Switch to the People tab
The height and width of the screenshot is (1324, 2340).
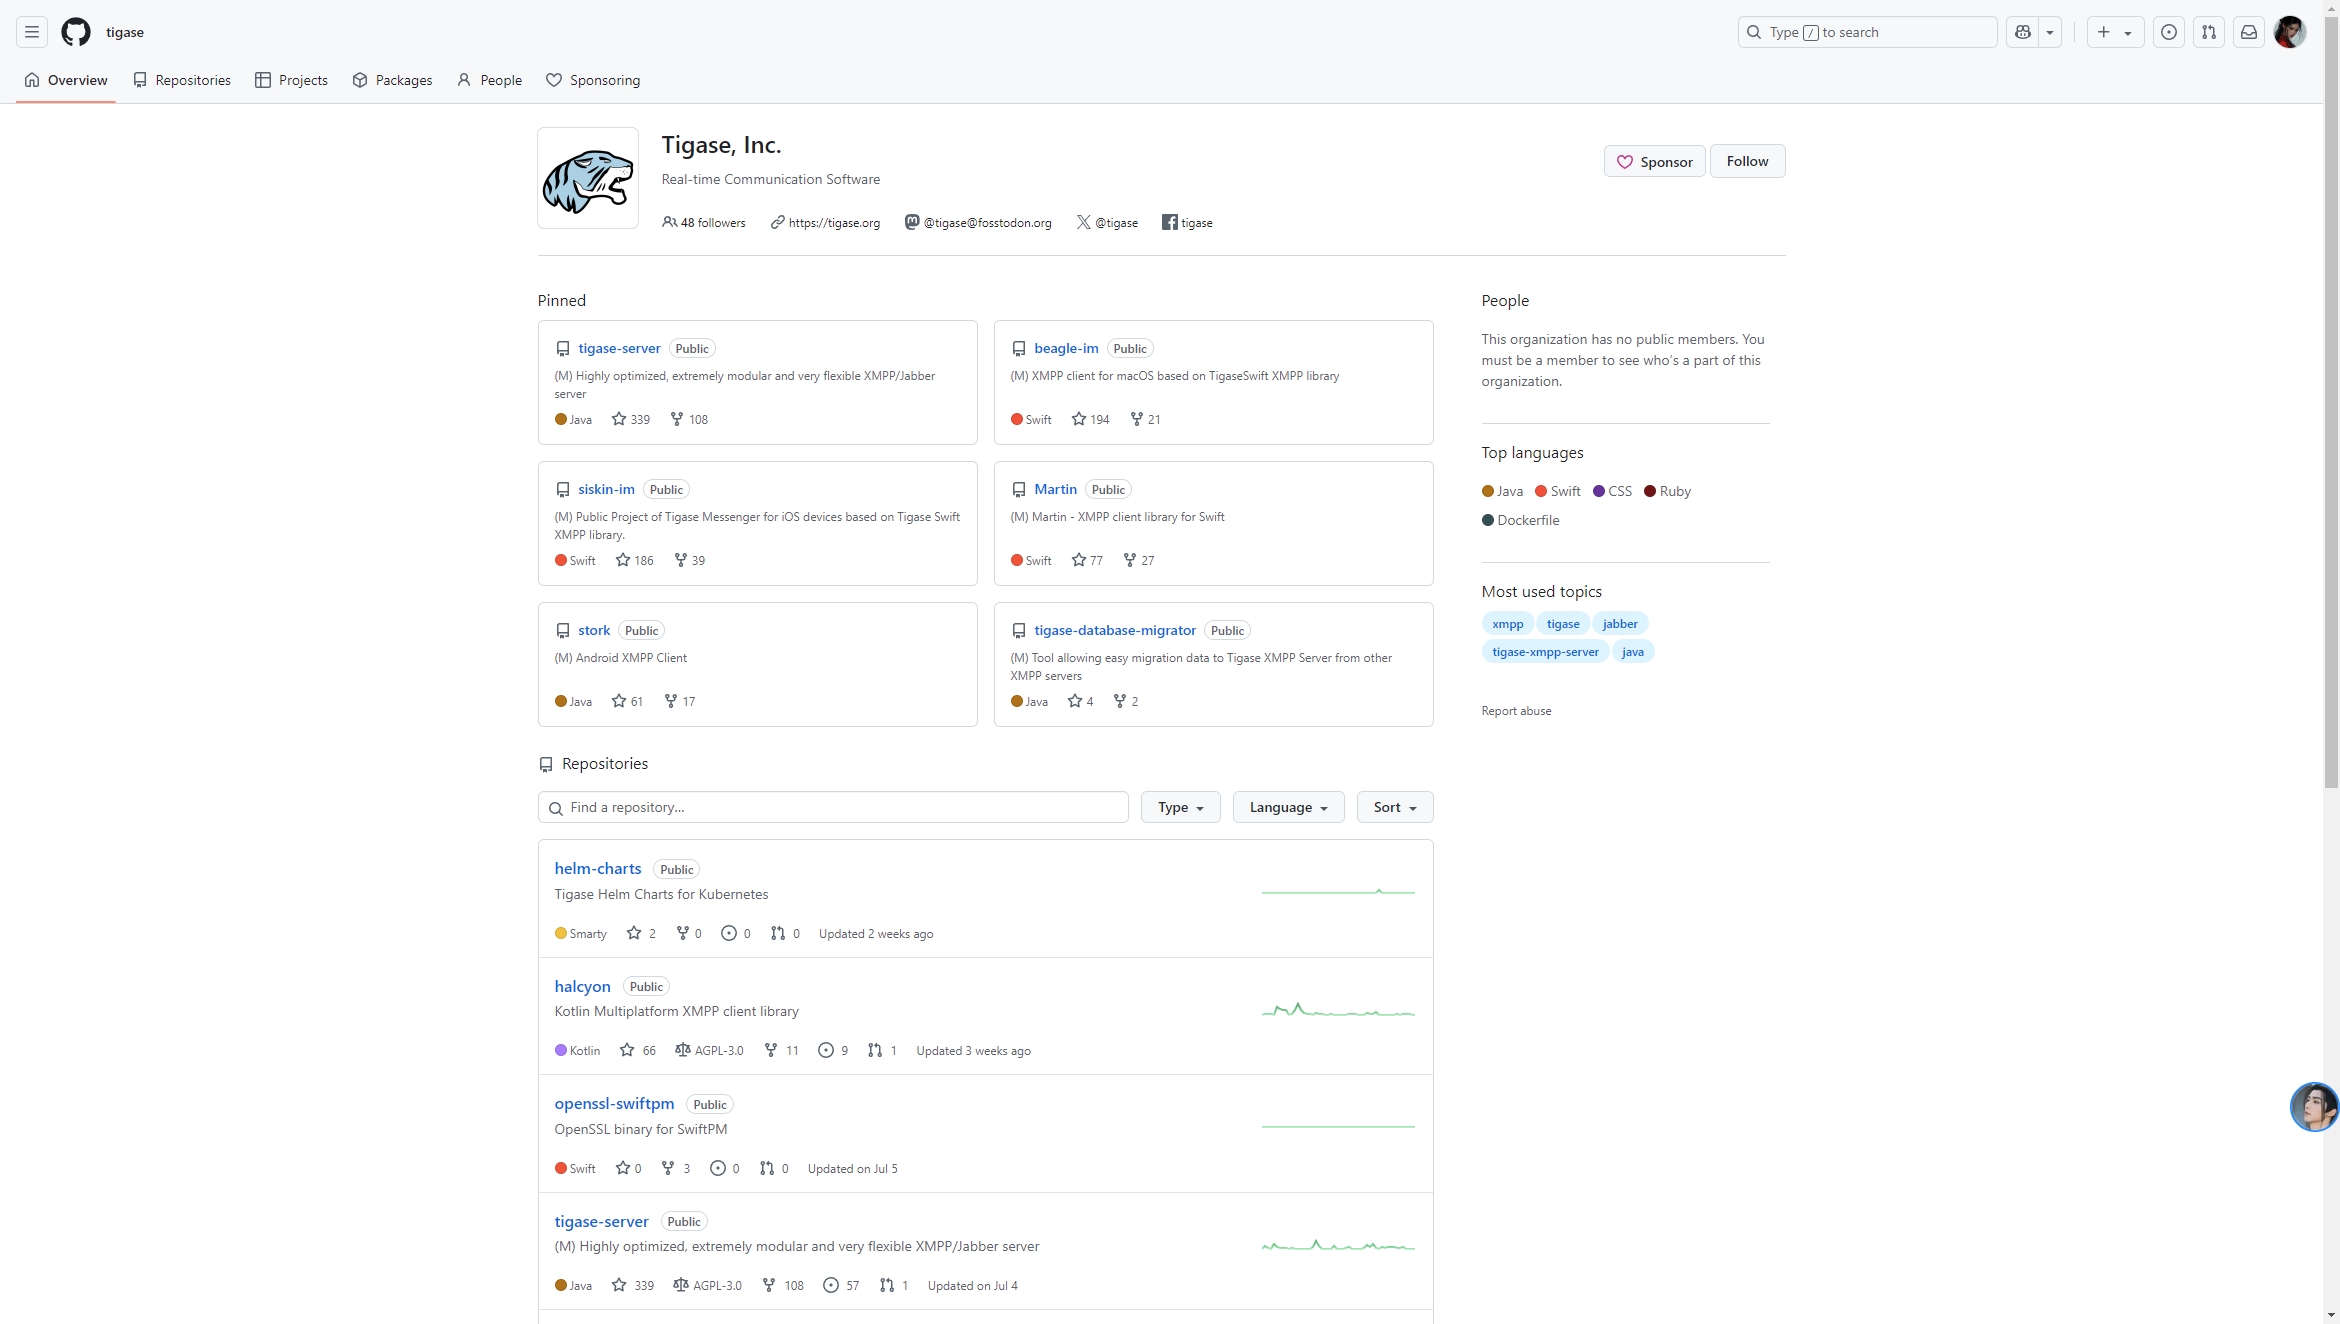(490, 80)
